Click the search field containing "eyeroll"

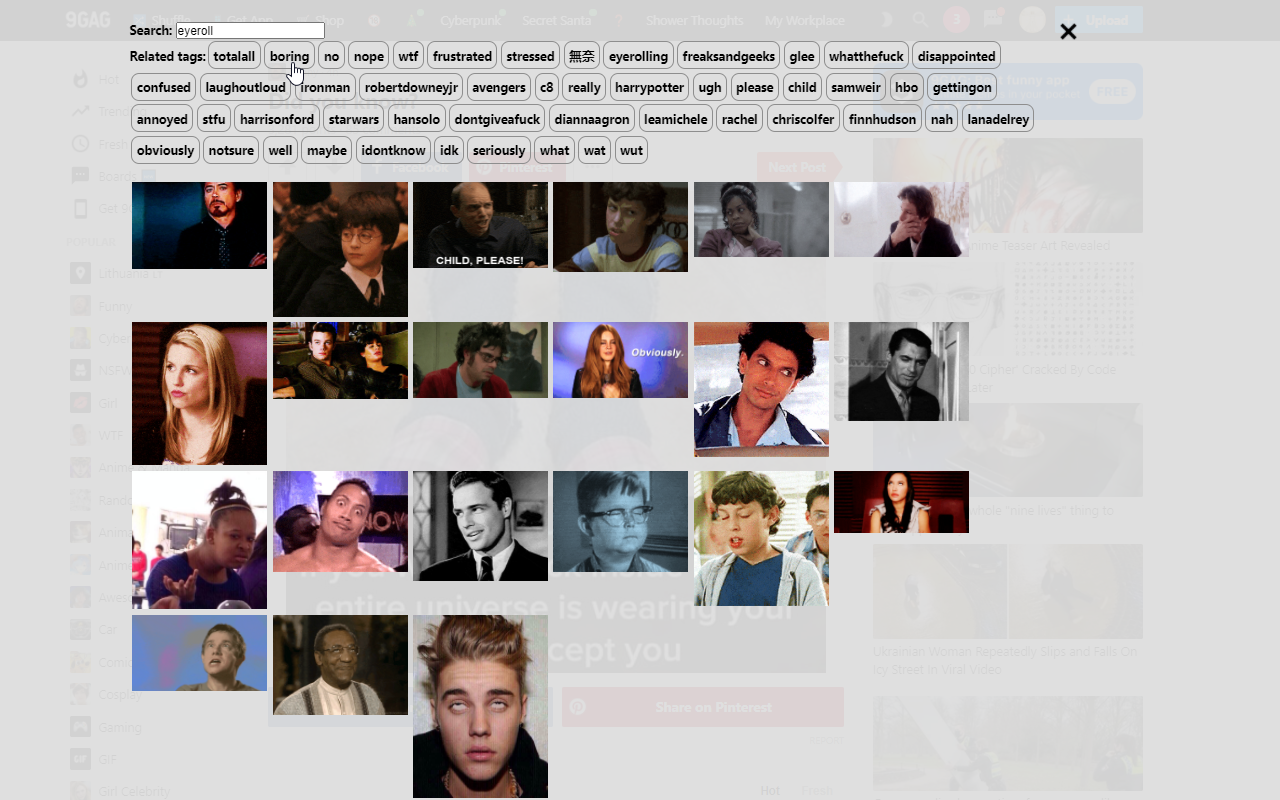pyautogui.click(x=250, y=31)
